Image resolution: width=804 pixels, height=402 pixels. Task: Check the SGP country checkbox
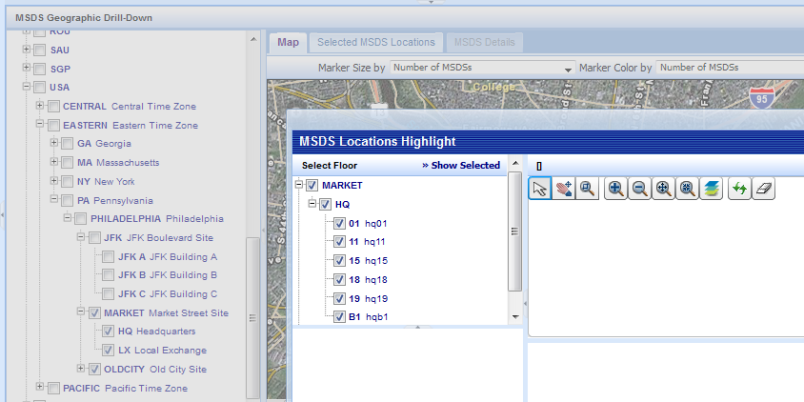point(39,69)
